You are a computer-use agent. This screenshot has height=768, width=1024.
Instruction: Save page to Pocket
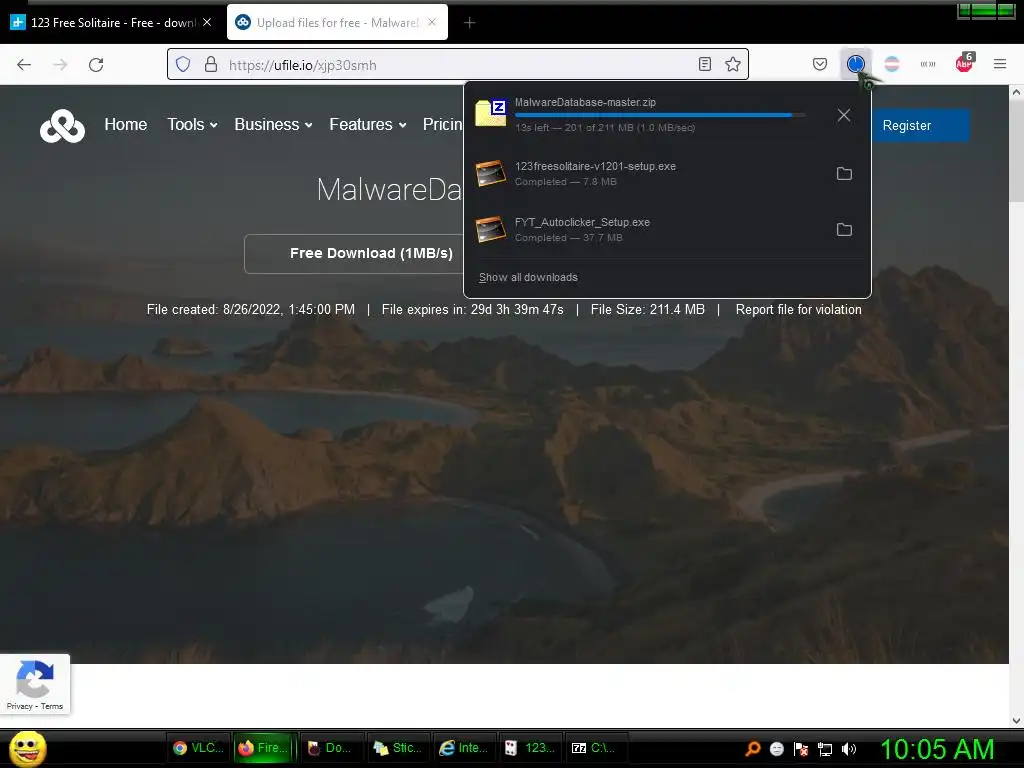820,64
